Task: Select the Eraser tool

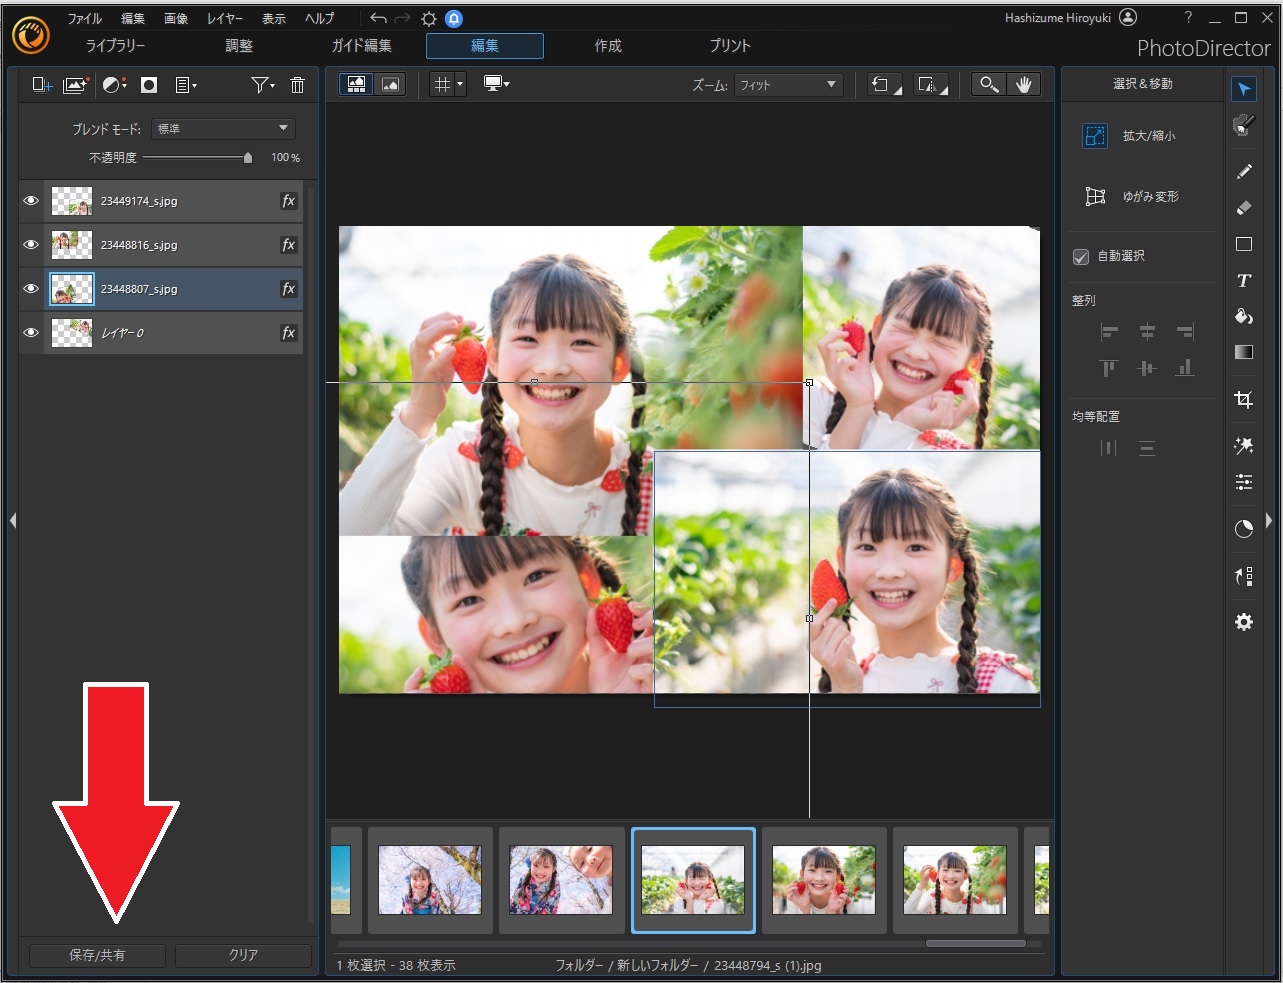Action: pyautogui.click(x=1243, y=208)
